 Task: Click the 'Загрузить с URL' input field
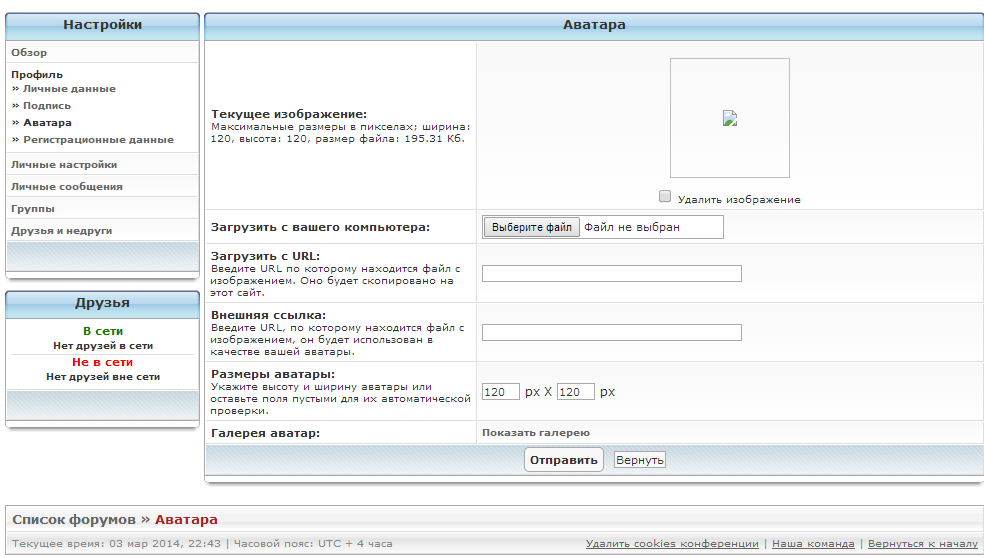coord(612,274)
